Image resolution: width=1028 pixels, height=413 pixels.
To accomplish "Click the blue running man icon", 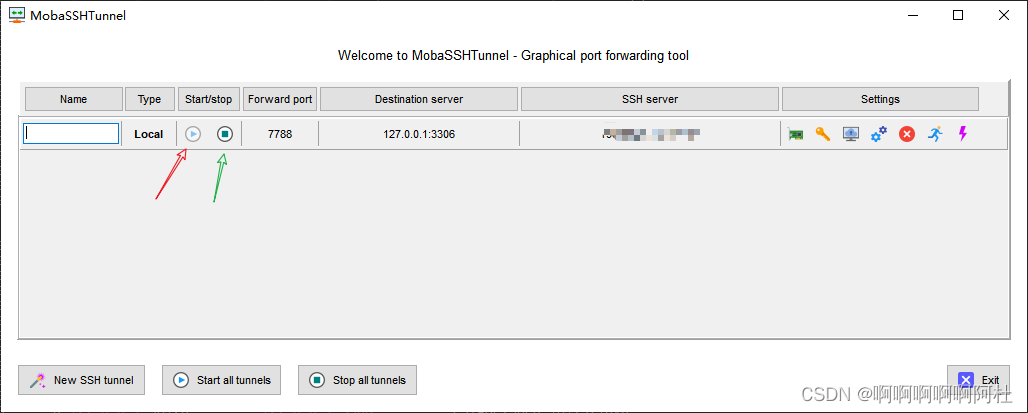I will 935,134.
